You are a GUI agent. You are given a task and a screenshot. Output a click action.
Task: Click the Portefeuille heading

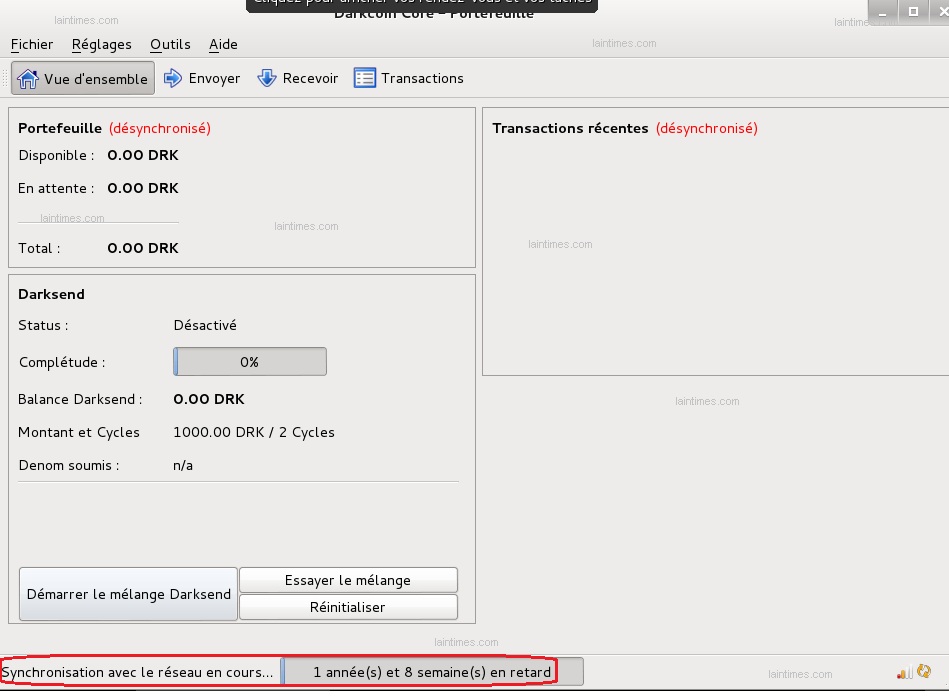pyautogui.click(x=60, y=128)
